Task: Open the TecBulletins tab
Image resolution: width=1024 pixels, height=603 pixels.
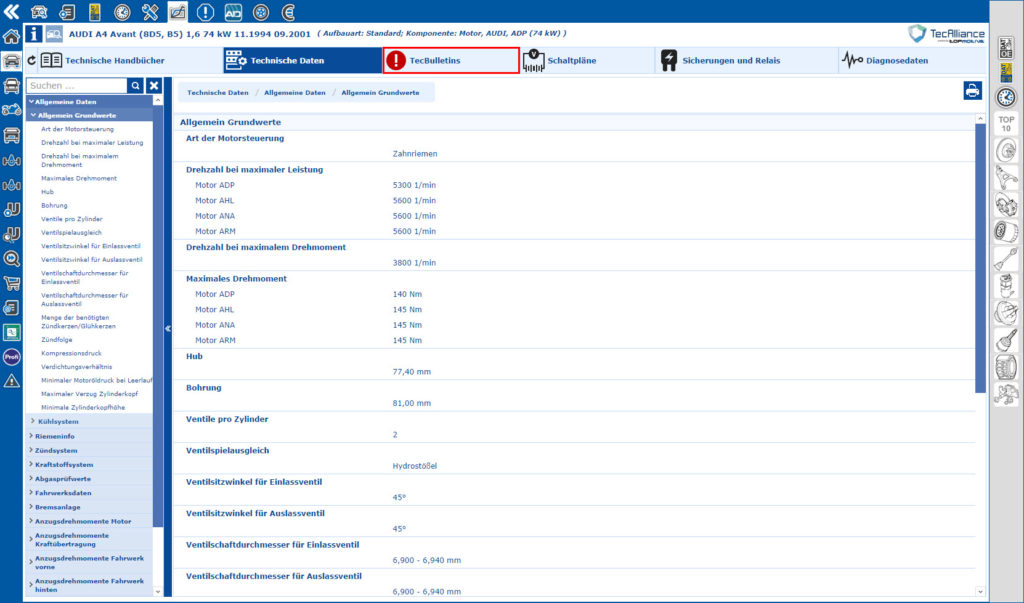Action: pyautogui.click(x=451, y=60)
